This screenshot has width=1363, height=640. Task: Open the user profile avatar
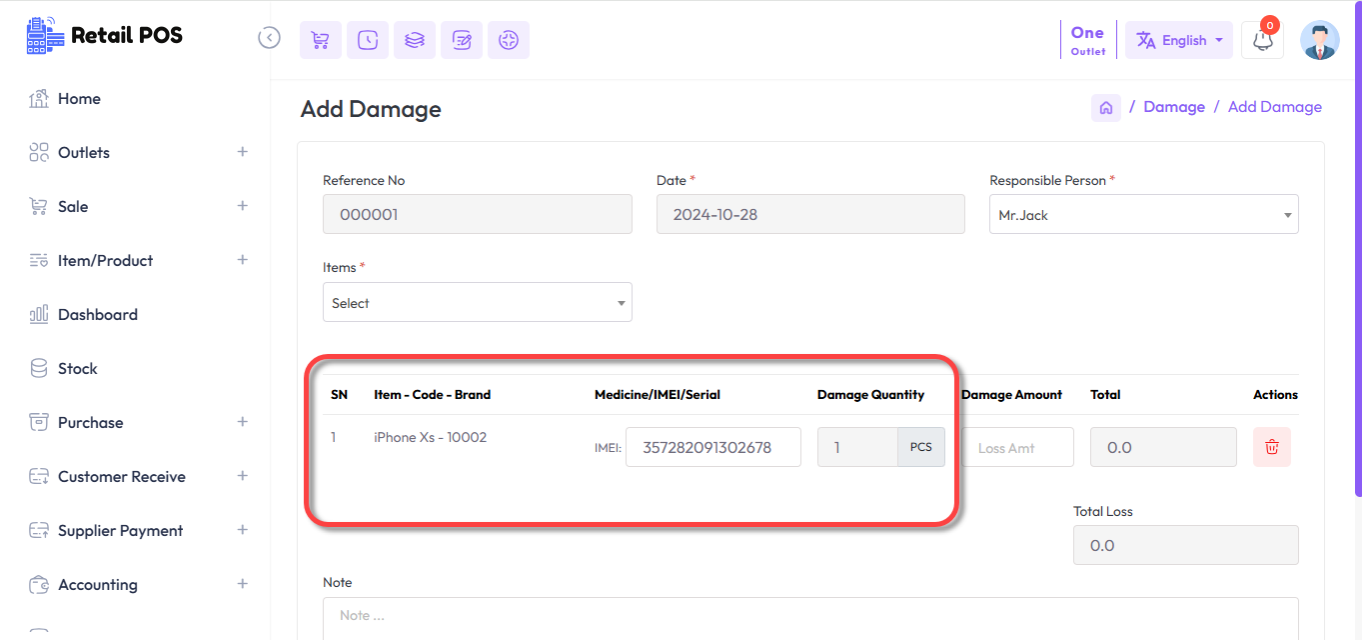coord(1319,40)
